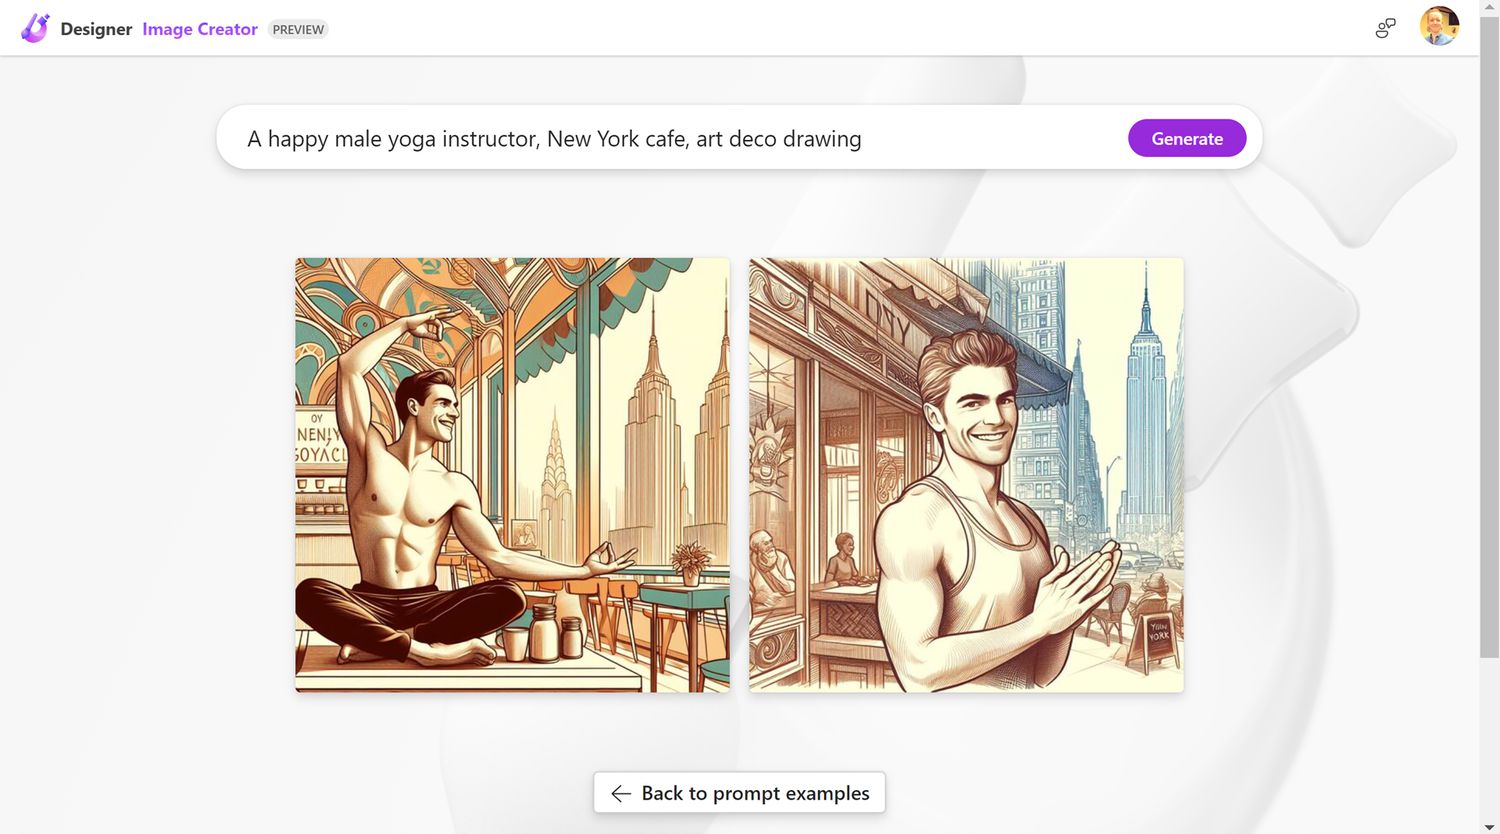Click the PREVIEW badge
Image resolution: width=1500 pixels, height=834 pixels.
click(x=298, y=29)
